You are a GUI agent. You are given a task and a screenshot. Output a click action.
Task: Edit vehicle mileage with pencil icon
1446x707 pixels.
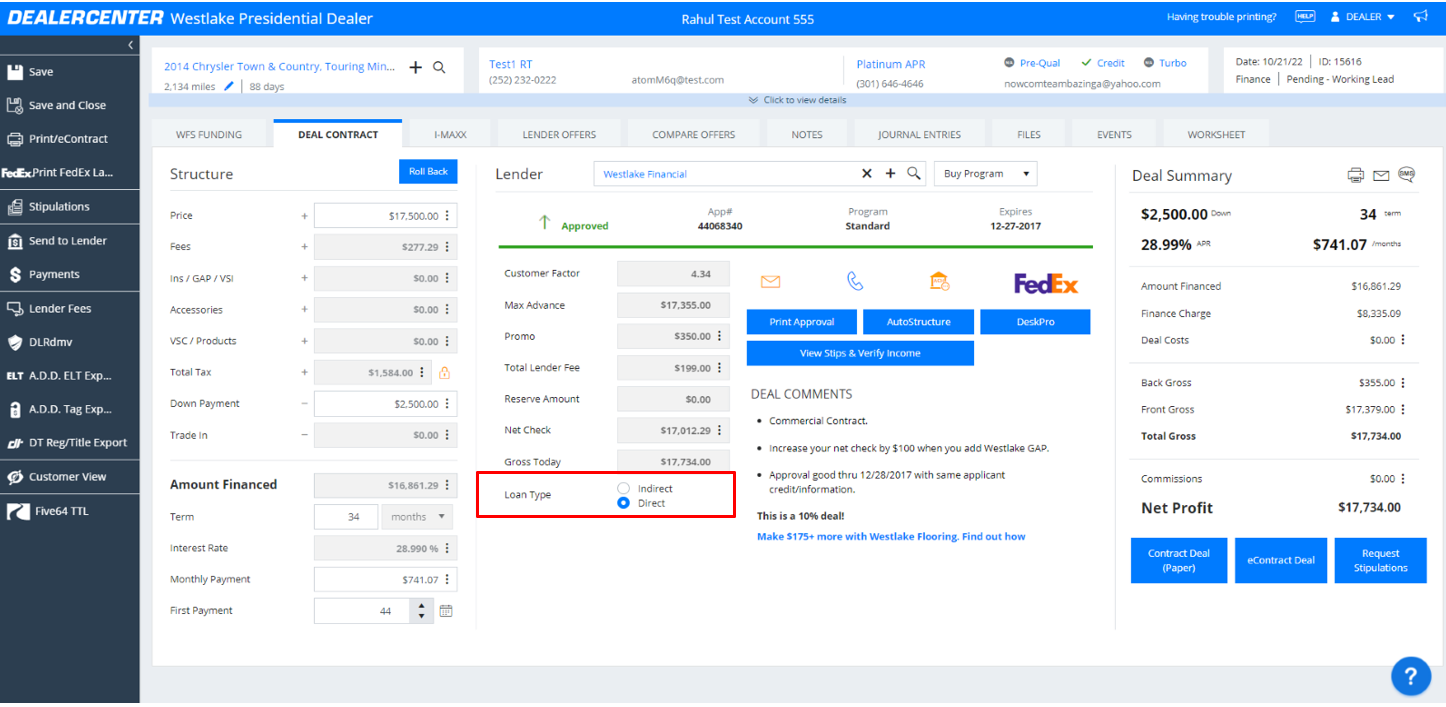[229, 86]
